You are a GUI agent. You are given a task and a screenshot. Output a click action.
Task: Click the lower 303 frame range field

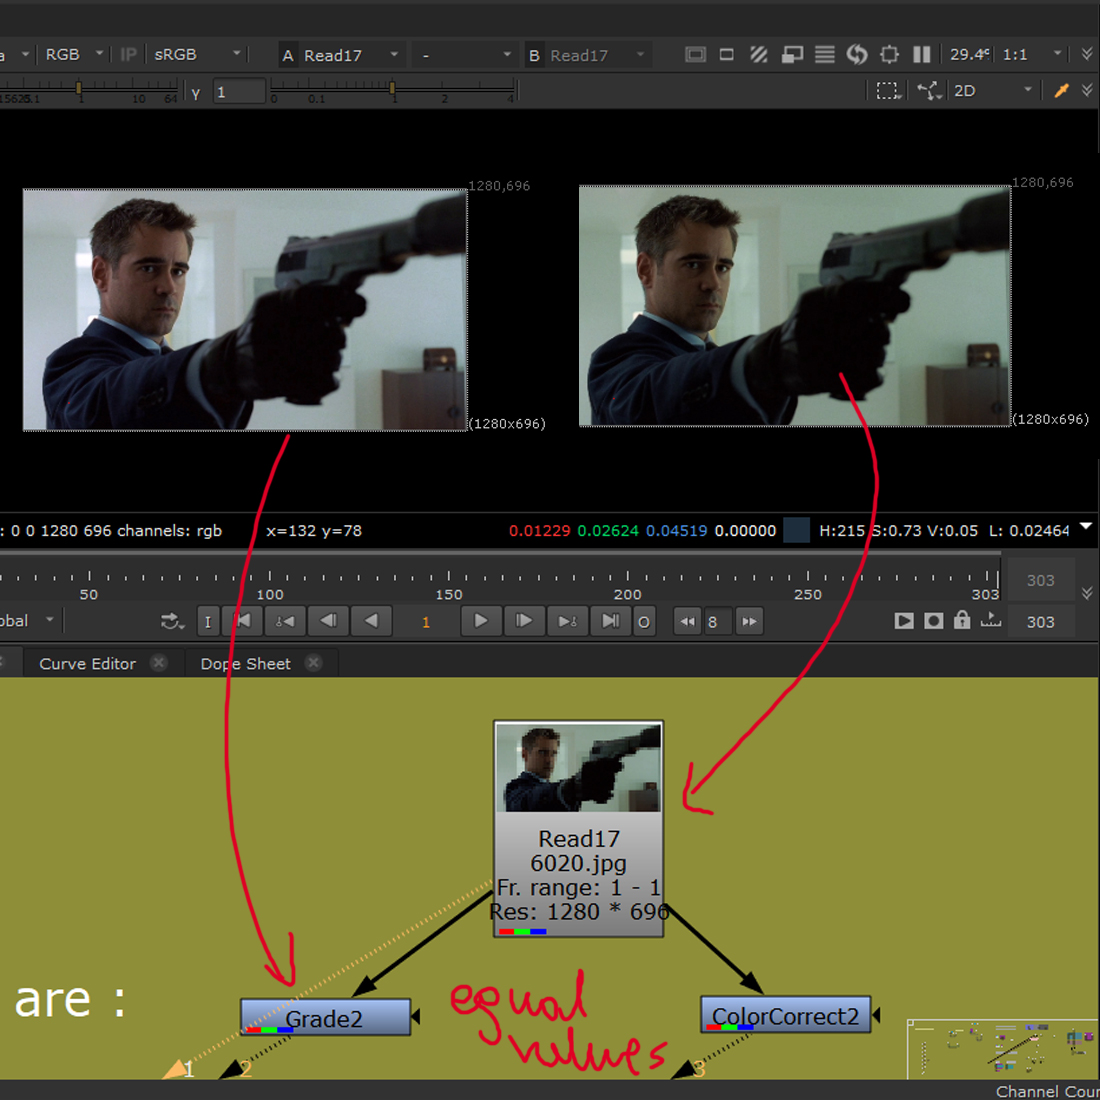[x=1040, y=622]
